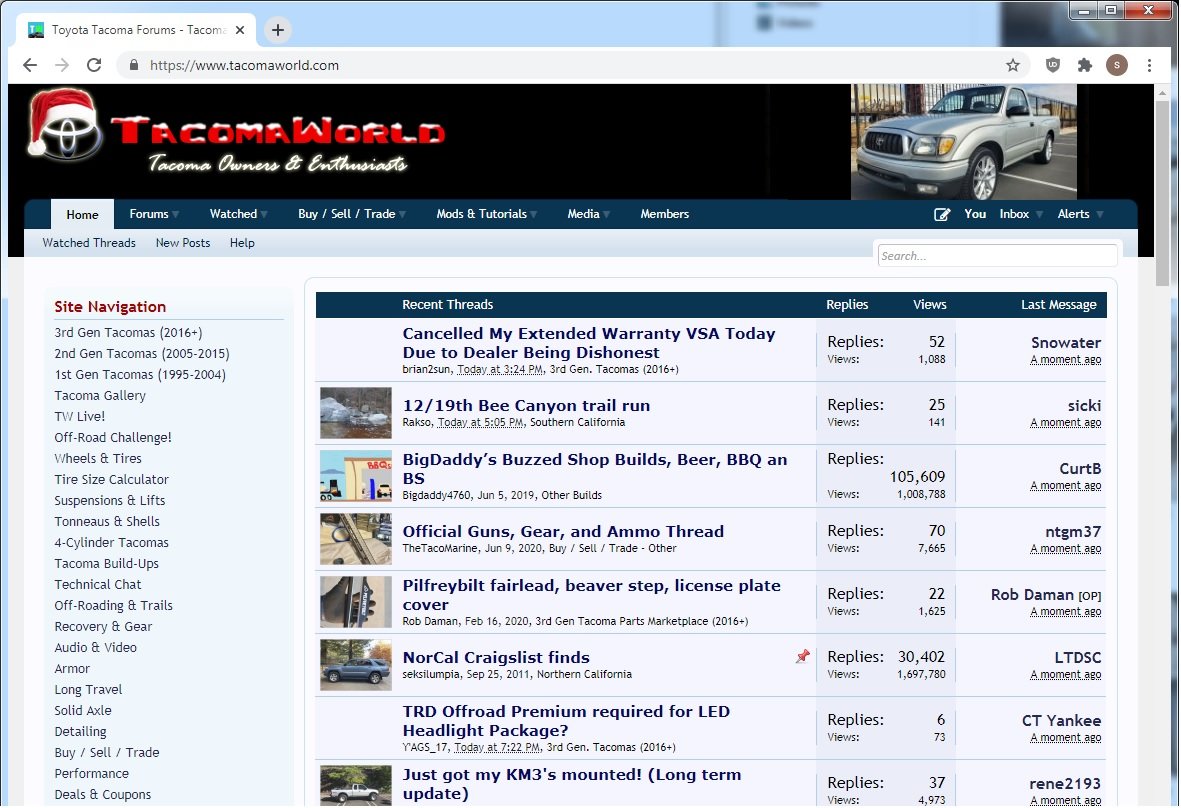Go to 3rd Gen Tacomas (2016+) in Site Navigation
Screen dimensions: 1181x808
[x=128, y=332]
